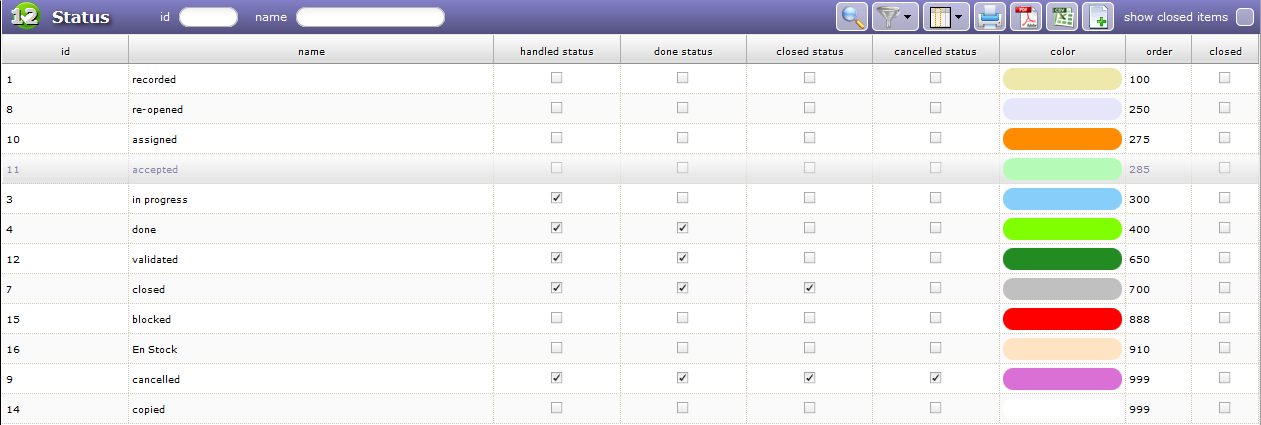The width and height of the screenshot is (1261, 425).
Task: Click the search magnifier icon
Action: coord(852,16)
